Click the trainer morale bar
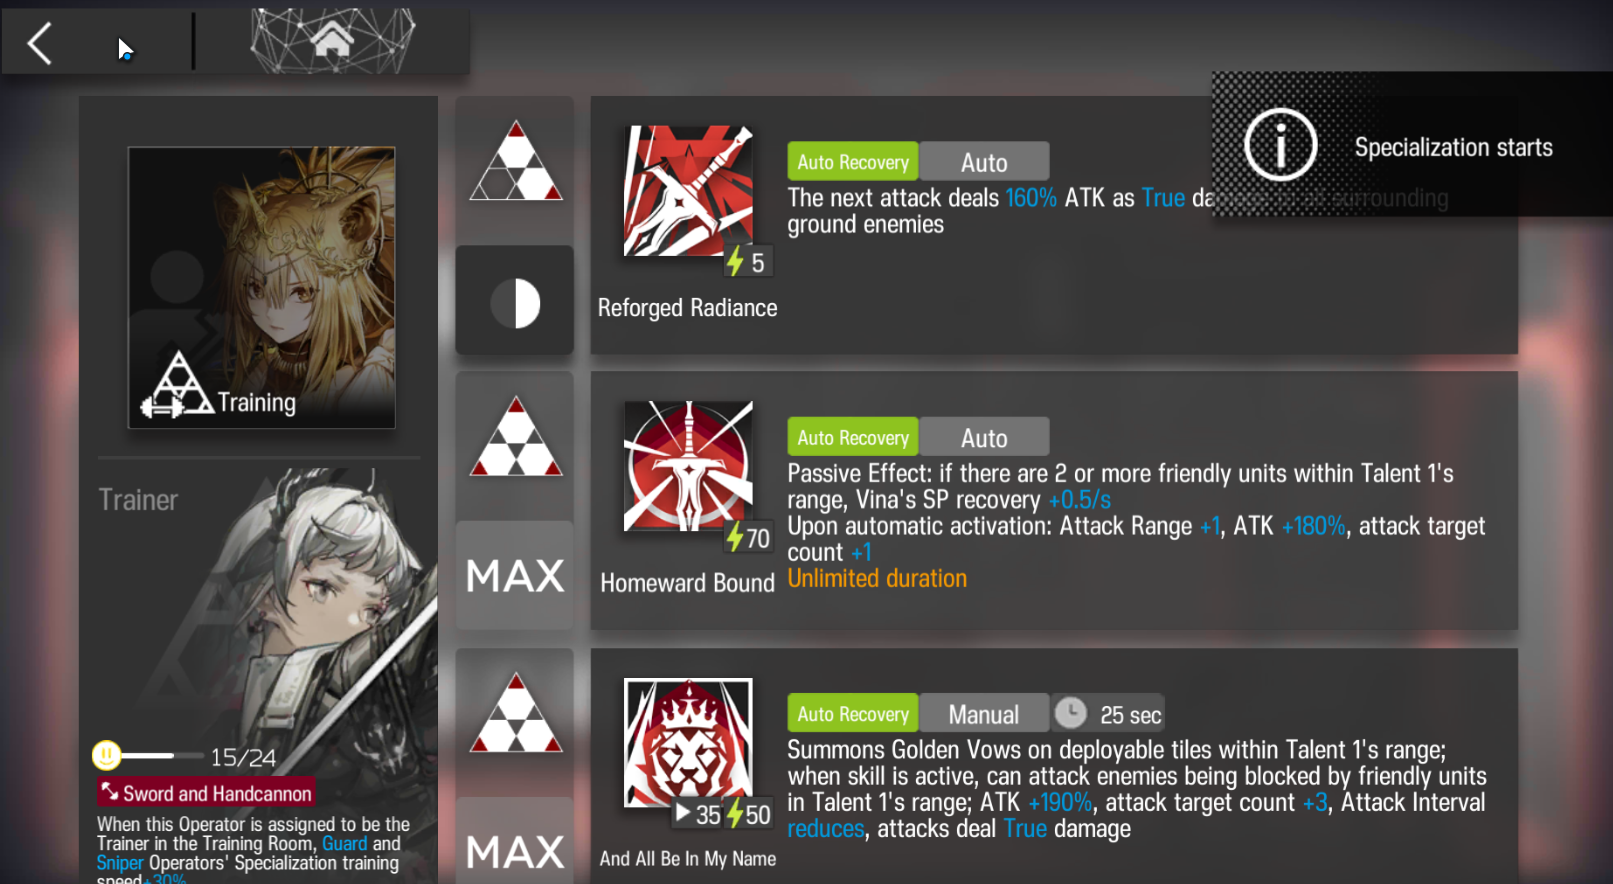Viewport: 1613px width, 884px height. pos(136,756)
